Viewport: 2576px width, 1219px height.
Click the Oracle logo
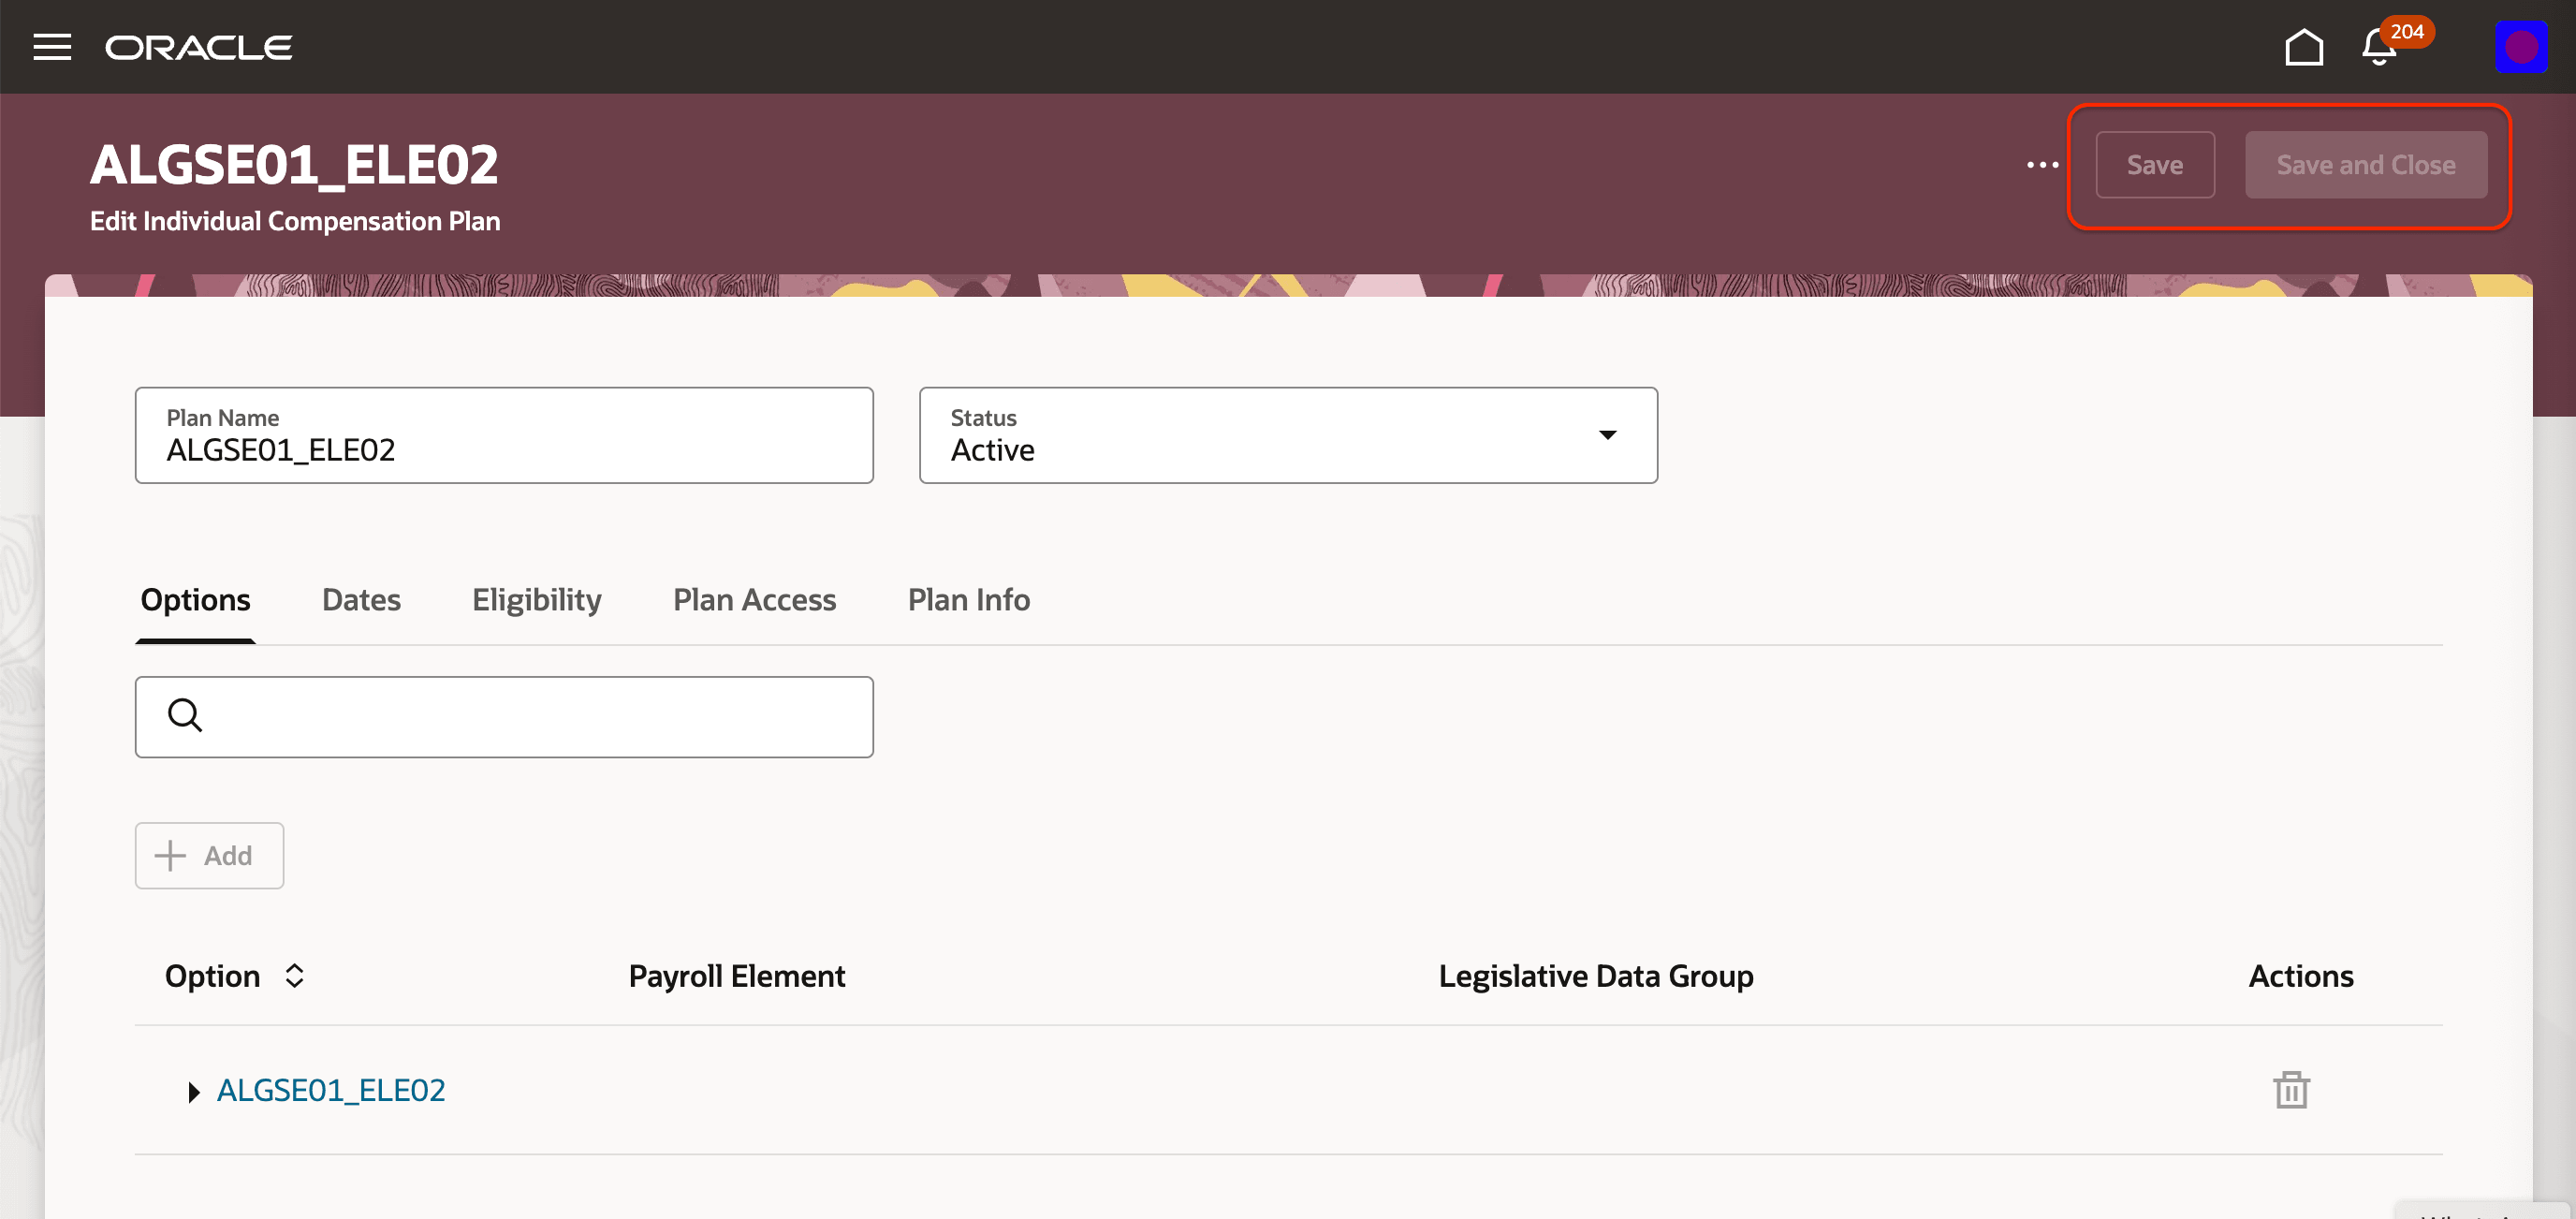point(197,47)
